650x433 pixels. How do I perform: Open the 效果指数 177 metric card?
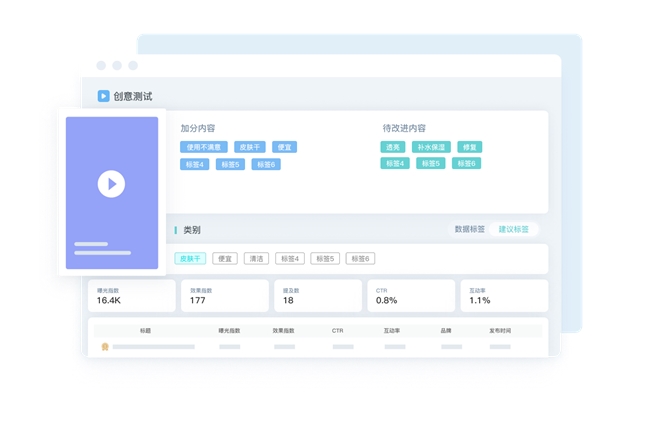pyautogui.click(x=224, y=296)
